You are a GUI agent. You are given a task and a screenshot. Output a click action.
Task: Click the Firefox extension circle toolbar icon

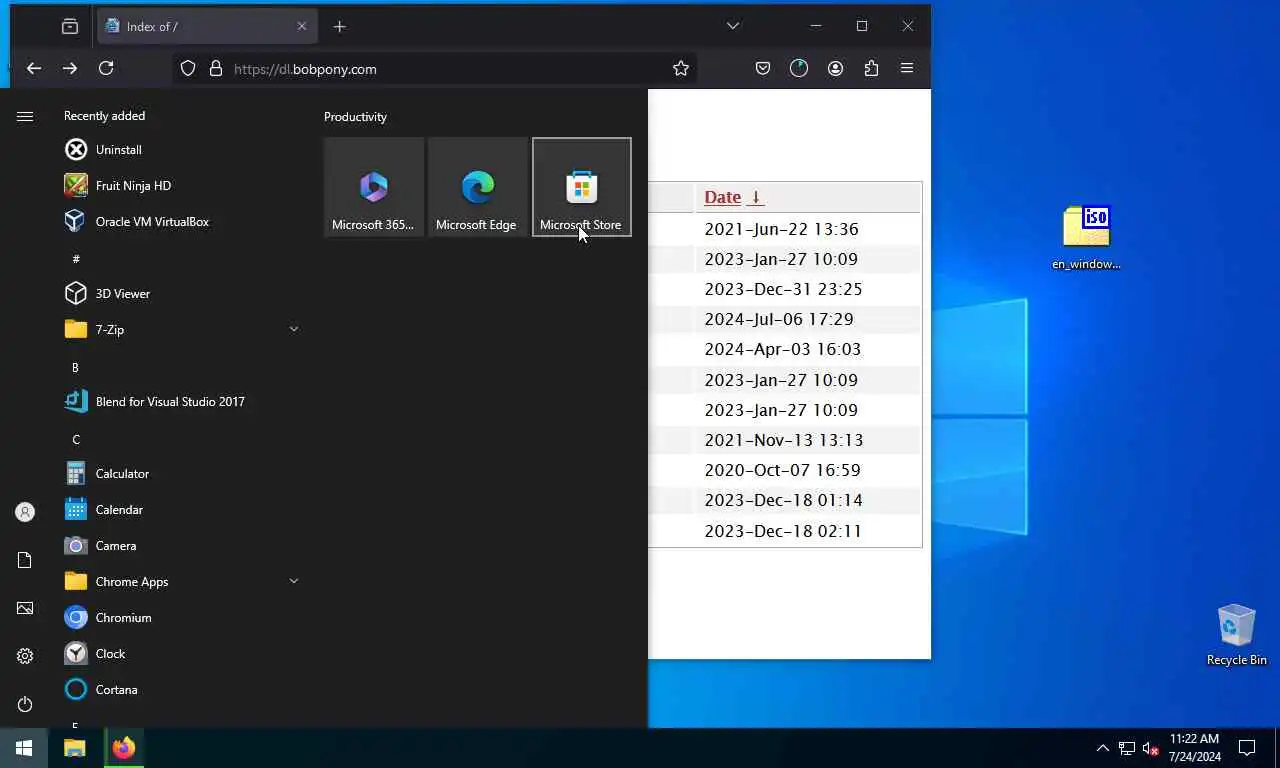tap(799, 68)
